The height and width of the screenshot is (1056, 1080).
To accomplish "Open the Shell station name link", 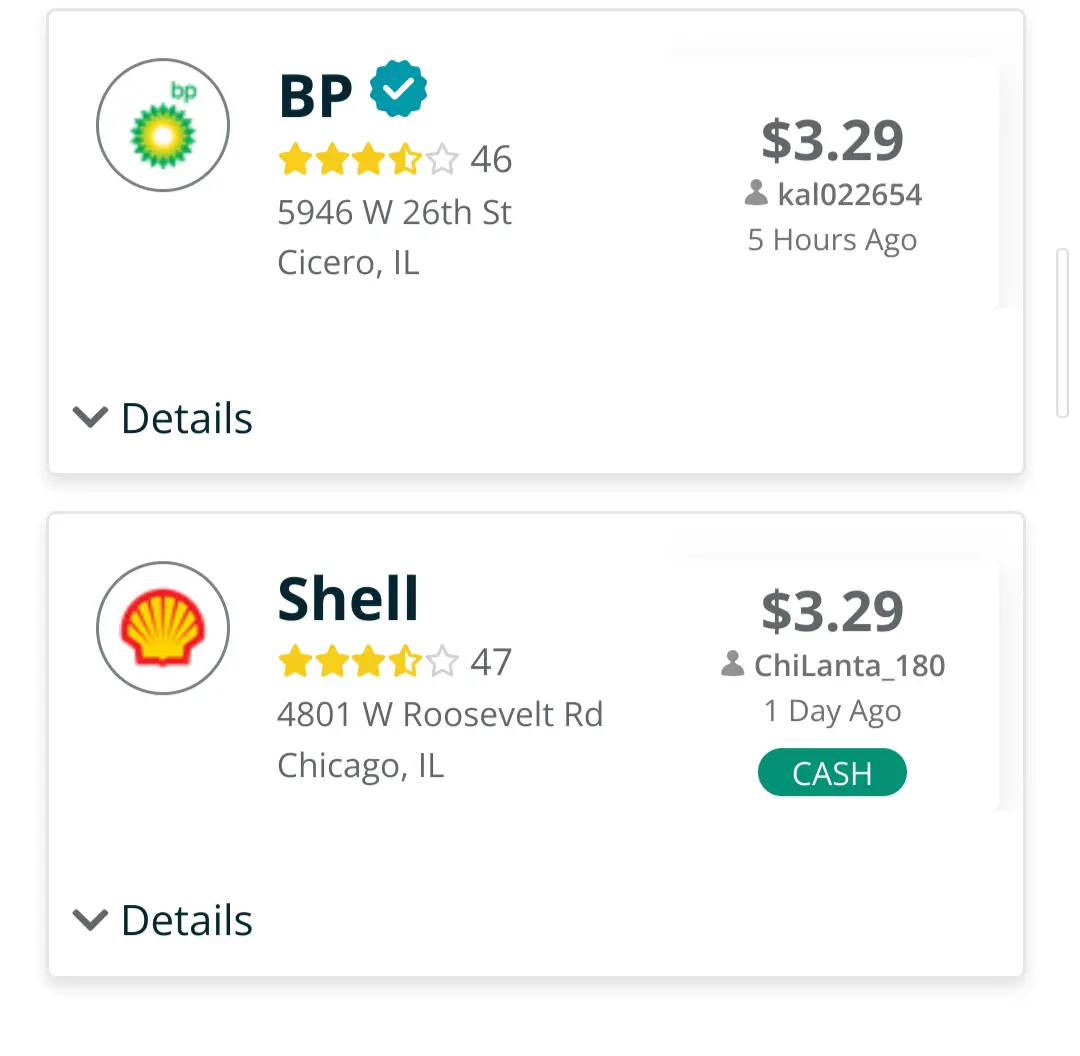I will click(348, 598).
